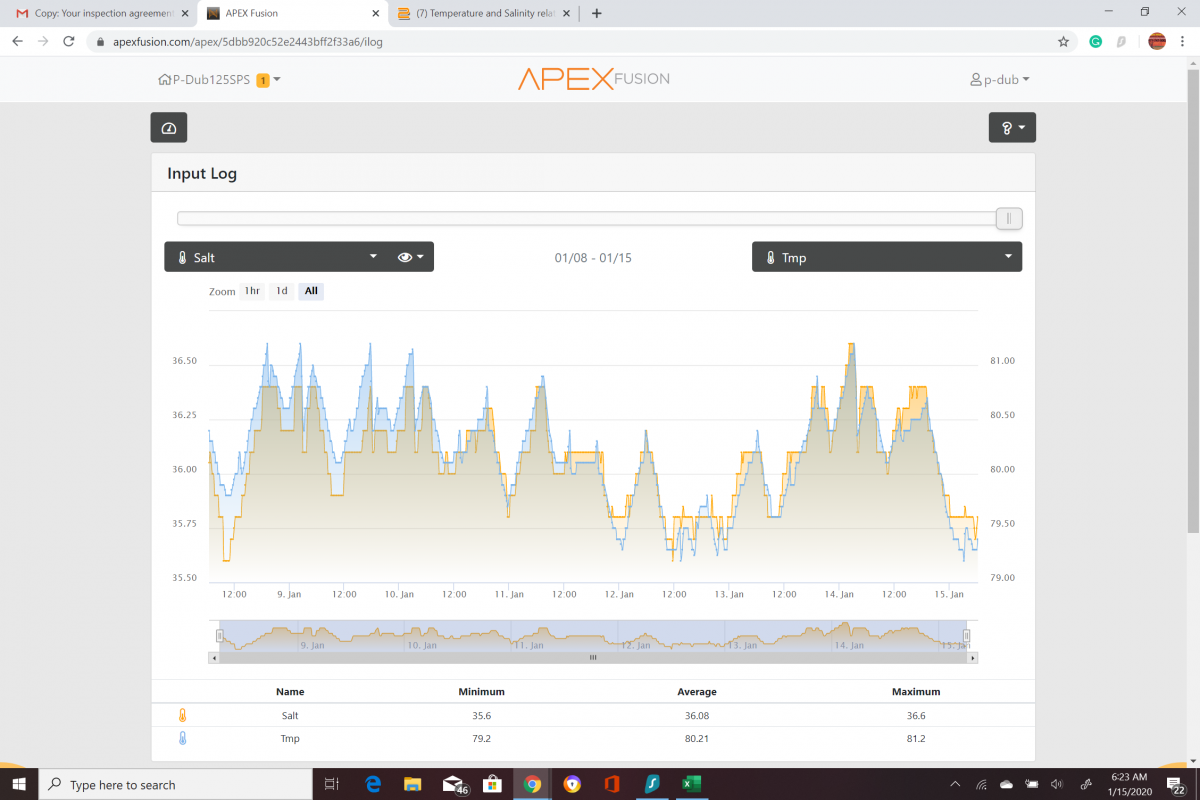Click the Salt row name in table
This screenshot has width=1200, height=800.
click(x=290, y=716)
